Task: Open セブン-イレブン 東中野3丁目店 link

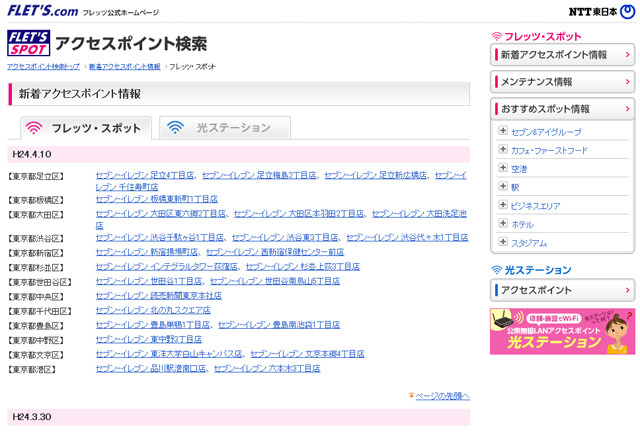Action: [x=149, y=339]
